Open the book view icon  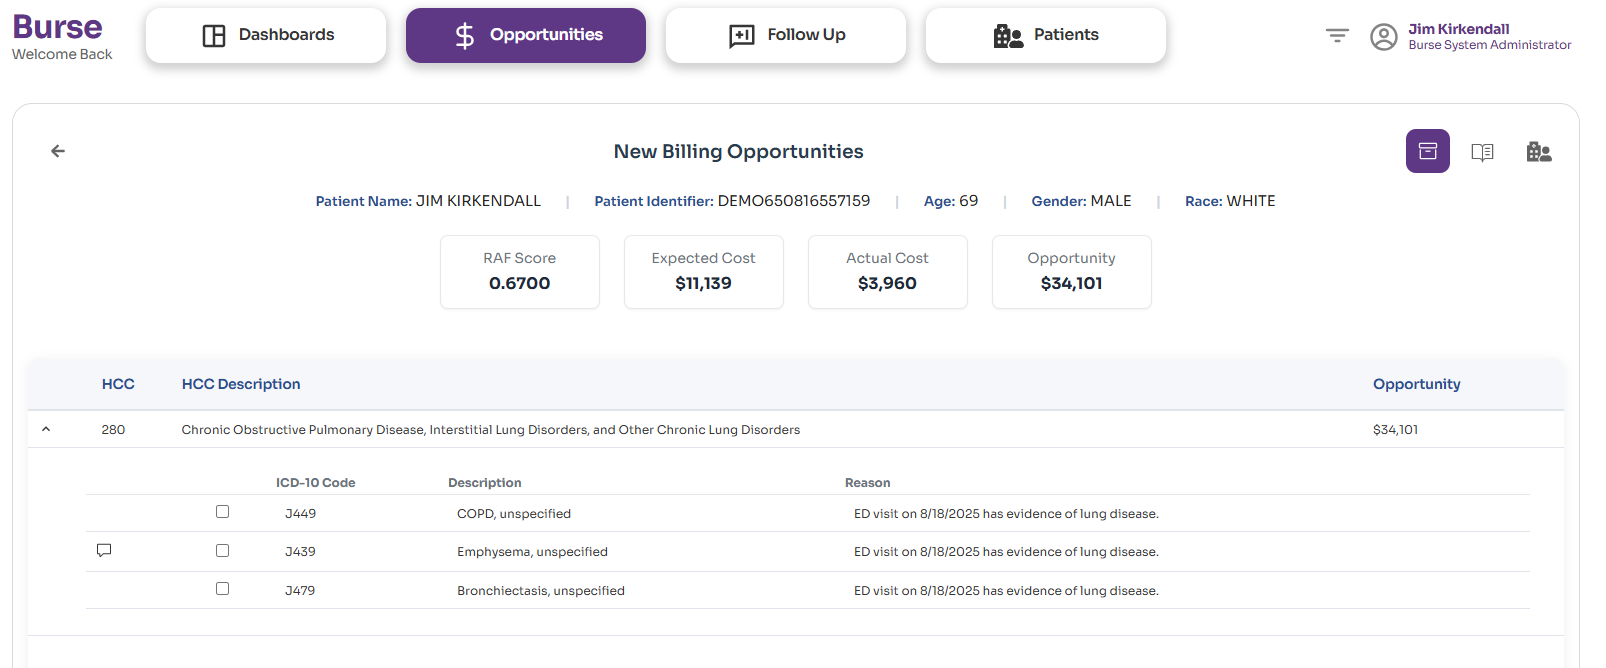[1482, 152]
